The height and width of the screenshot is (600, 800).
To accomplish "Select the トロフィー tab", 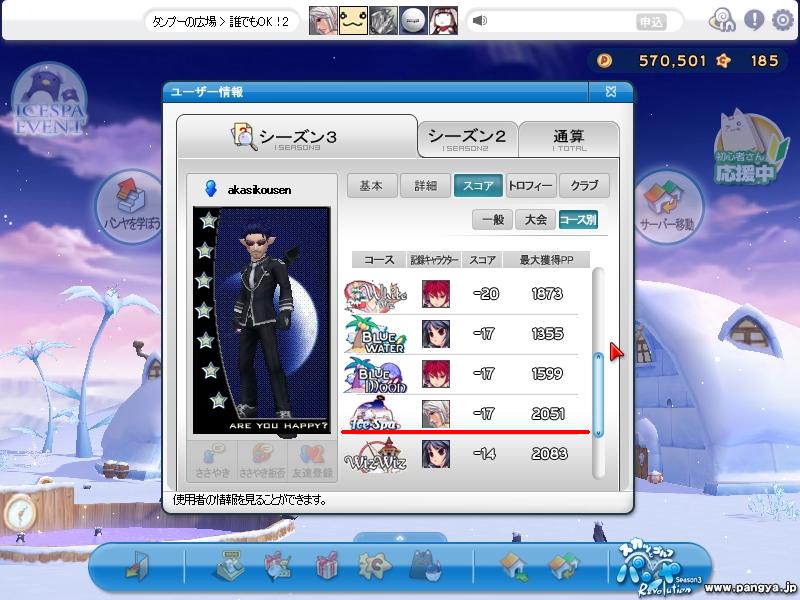I will (531, 186).
